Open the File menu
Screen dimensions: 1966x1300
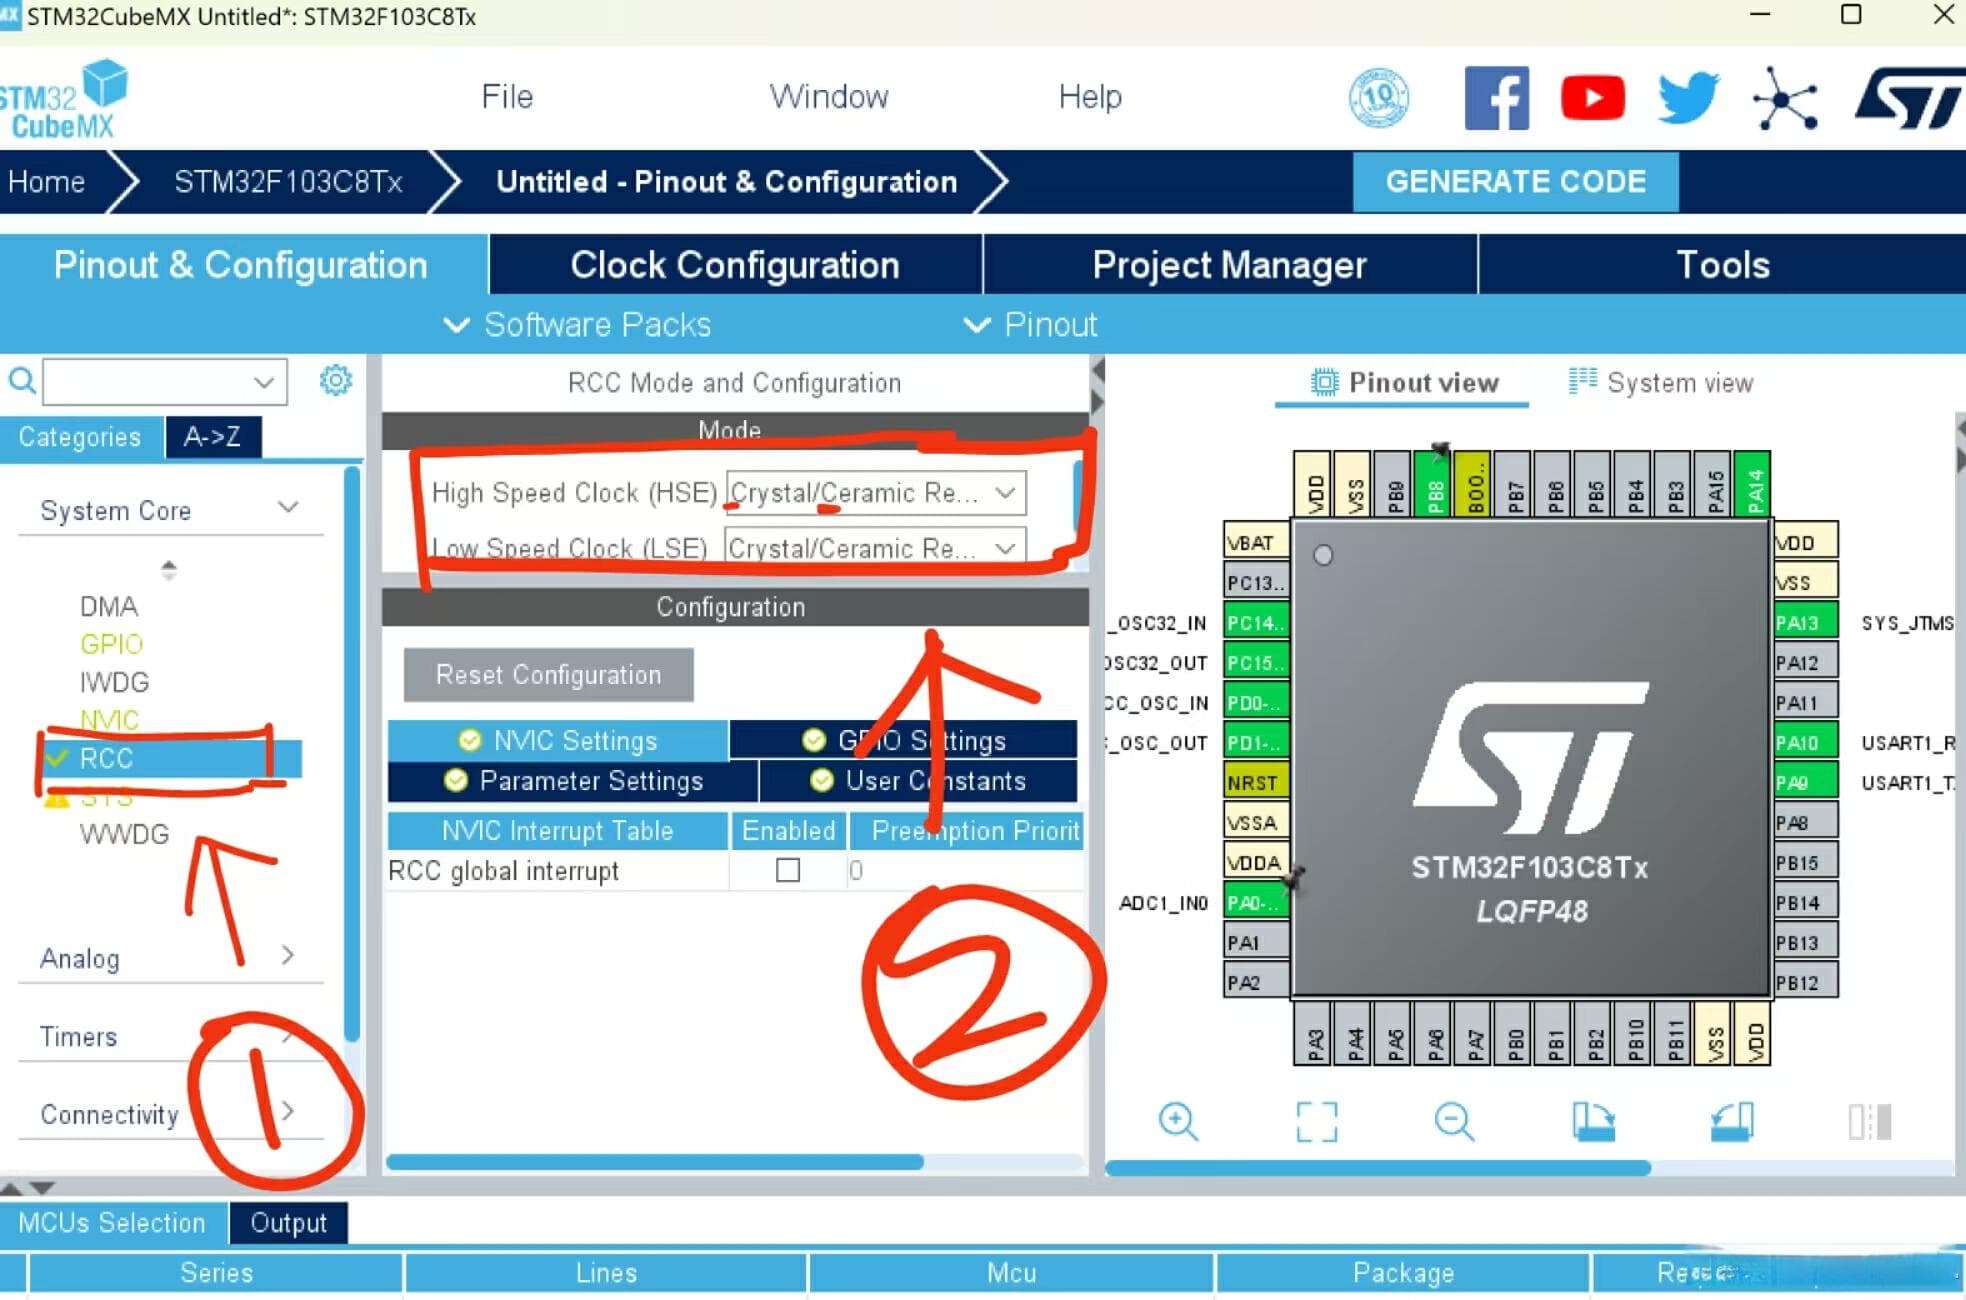(x=507, y=97)
